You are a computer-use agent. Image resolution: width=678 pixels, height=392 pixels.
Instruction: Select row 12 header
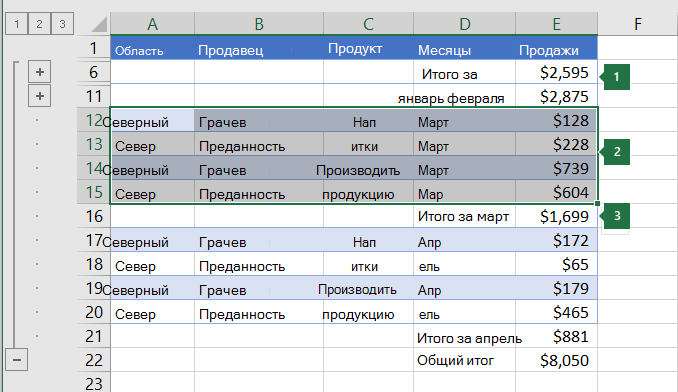[94, 120]
